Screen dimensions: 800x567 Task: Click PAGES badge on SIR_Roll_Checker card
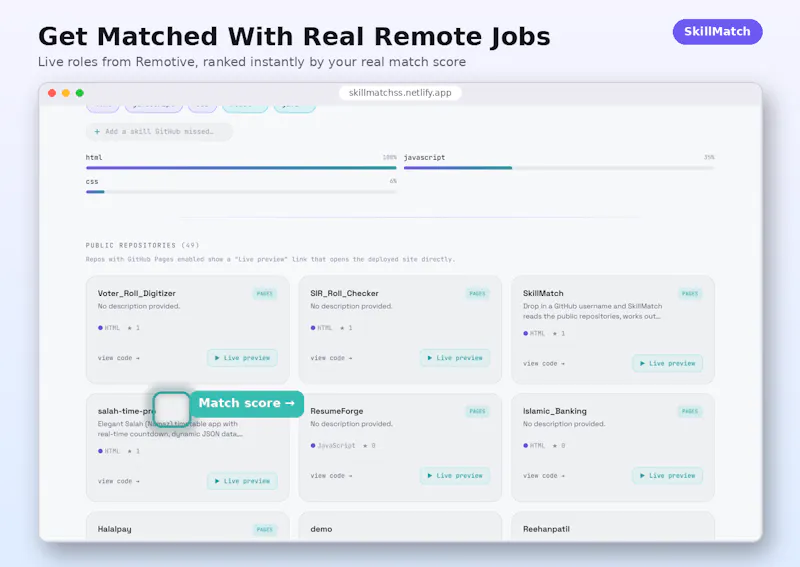tap(478, 293)
